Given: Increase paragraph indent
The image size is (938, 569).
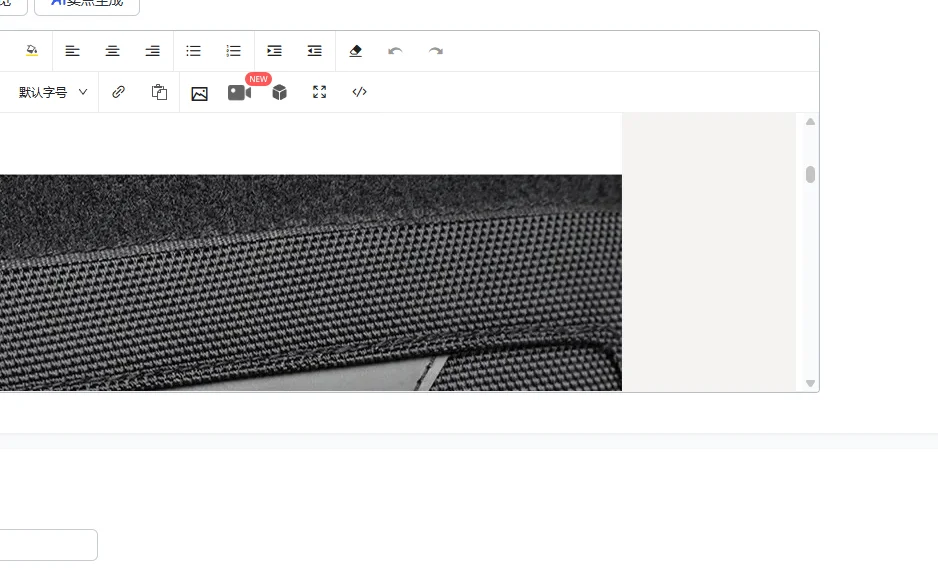Looking at the screenshot, I should coord(274,51).
